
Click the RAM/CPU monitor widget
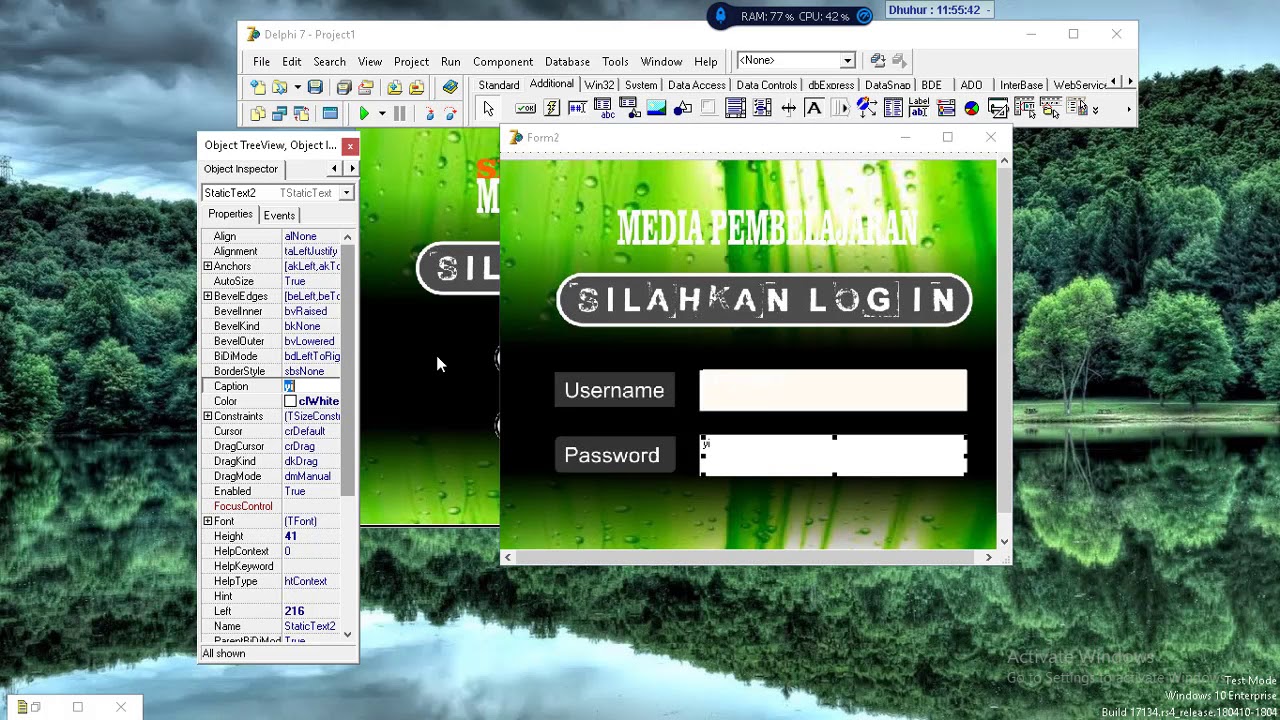[790, 15]
